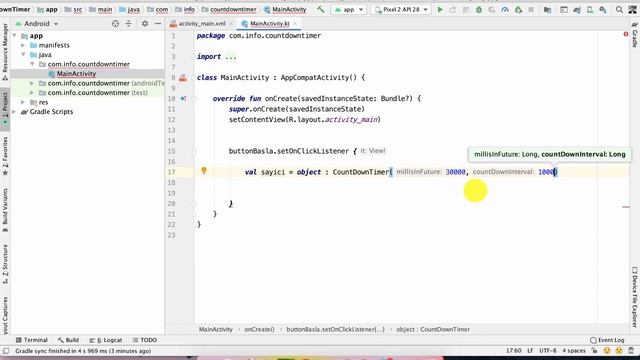640x360 pixels.
Task: Expand the folded import statement
Action: point(231,57)
